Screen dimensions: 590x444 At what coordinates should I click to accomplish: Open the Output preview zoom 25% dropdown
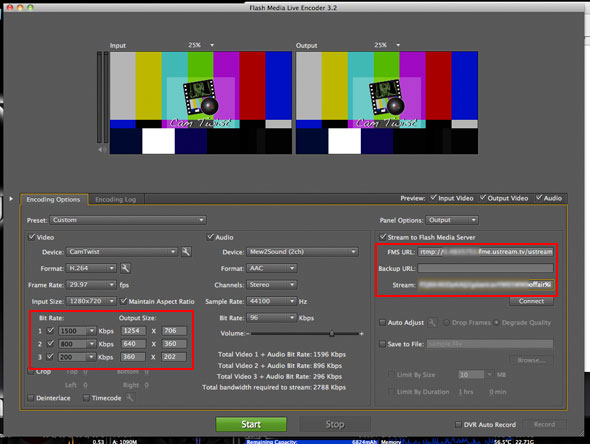pos(398,45)
